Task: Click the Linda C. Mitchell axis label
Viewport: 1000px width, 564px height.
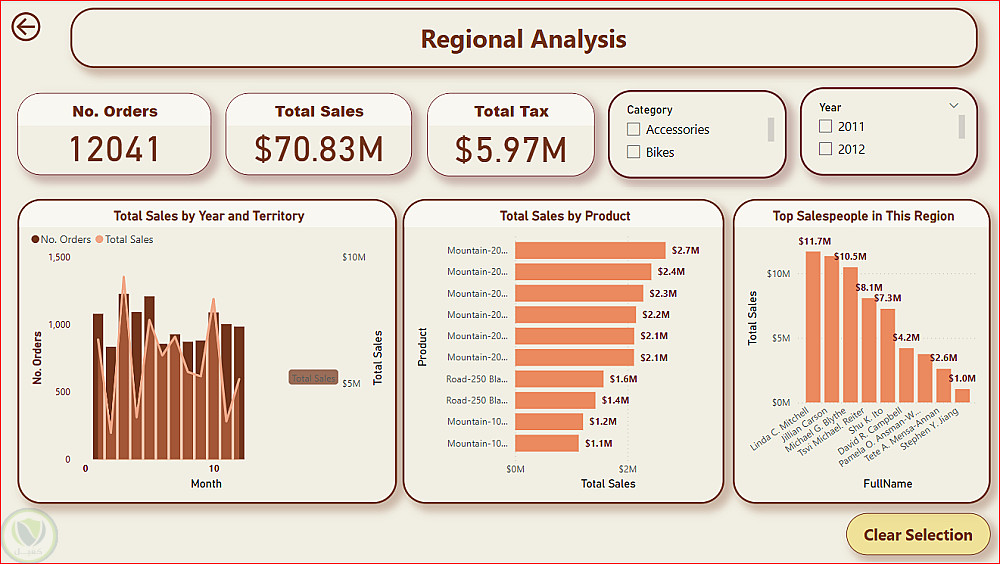Action: [x=780, y=429]
